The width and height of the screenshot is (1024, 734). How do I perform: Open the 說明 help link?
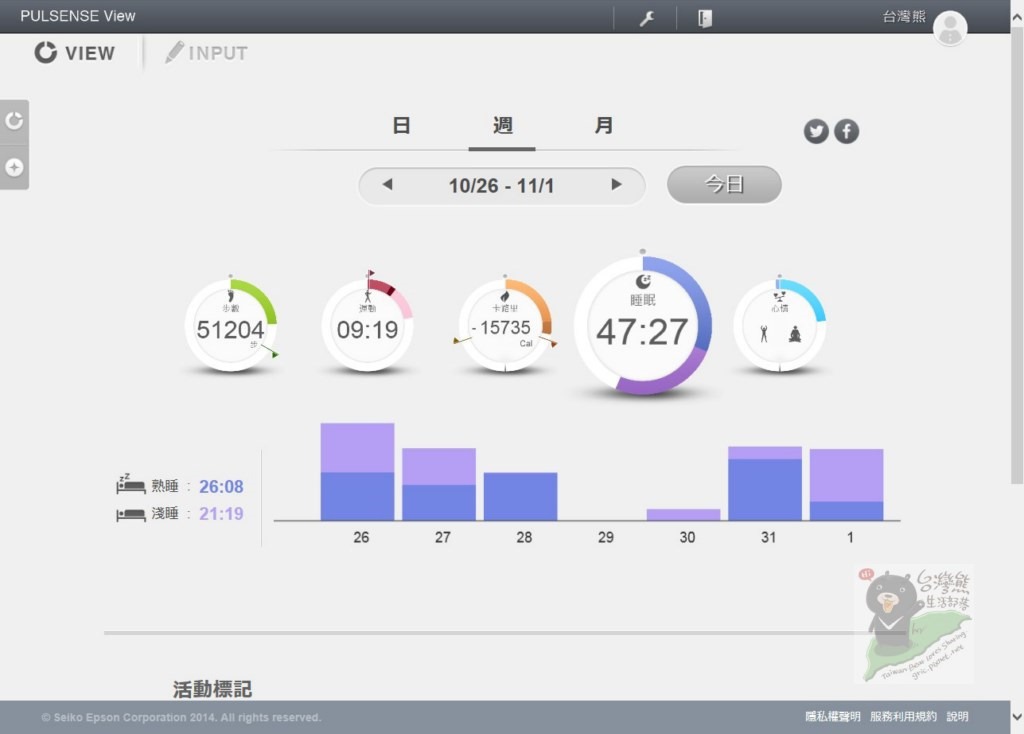tap(957, 716)
